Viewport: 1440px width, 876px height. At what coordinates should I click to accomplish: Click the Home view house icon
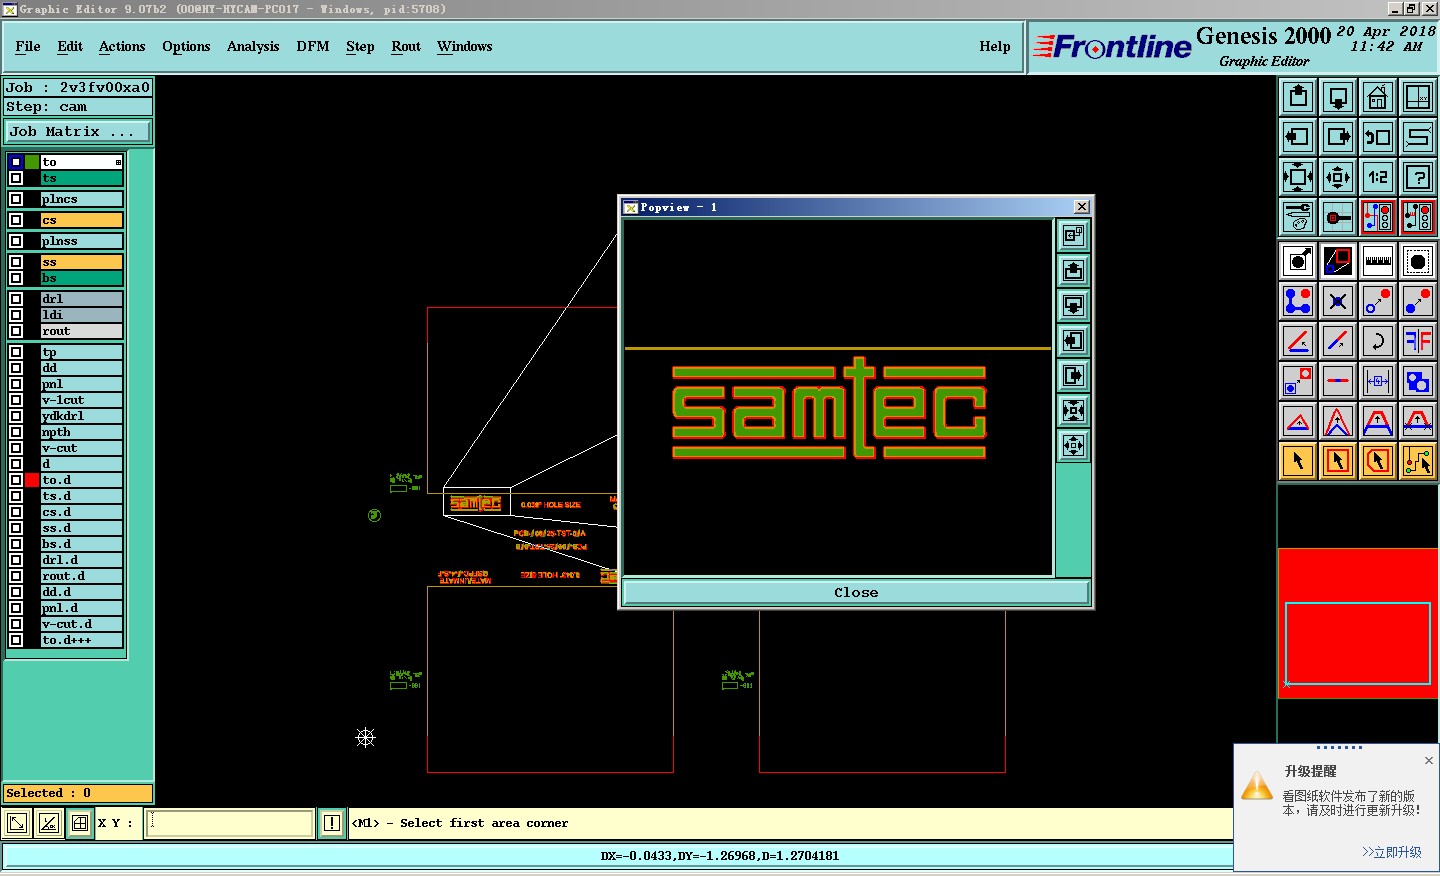[x=1378, y=97]
